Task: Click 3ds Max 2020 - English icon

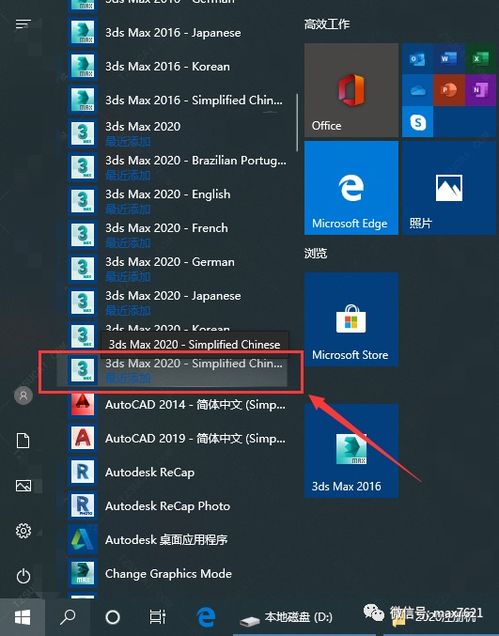Action: (83, 200)
